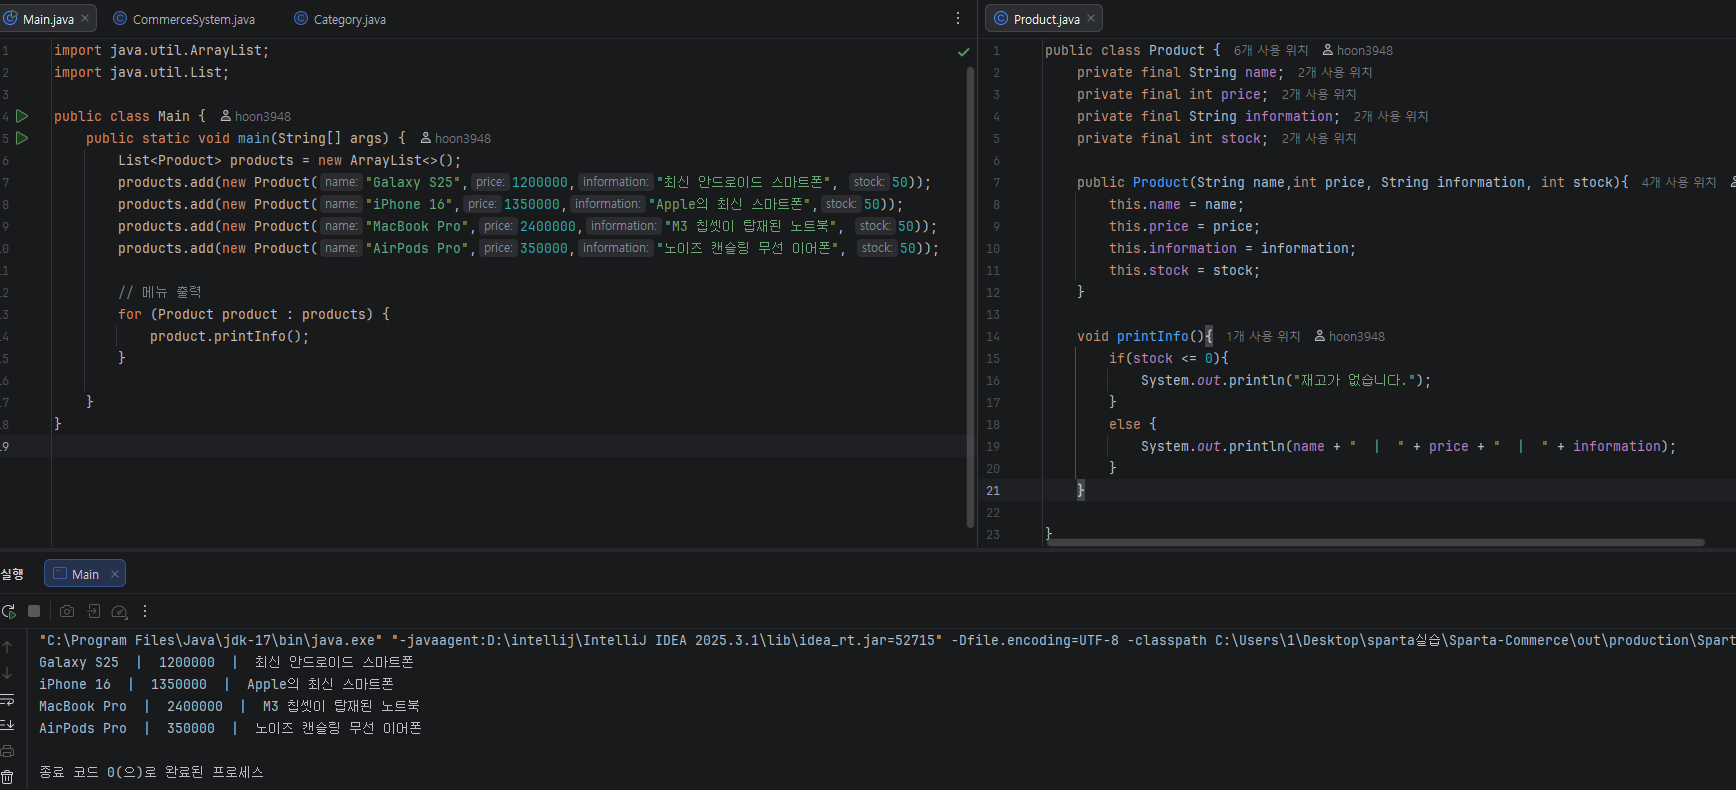Click java.exe command line in console
The width and height of the screenshot is (1736, 790).
pyautogui.click(x=887, y=640)
